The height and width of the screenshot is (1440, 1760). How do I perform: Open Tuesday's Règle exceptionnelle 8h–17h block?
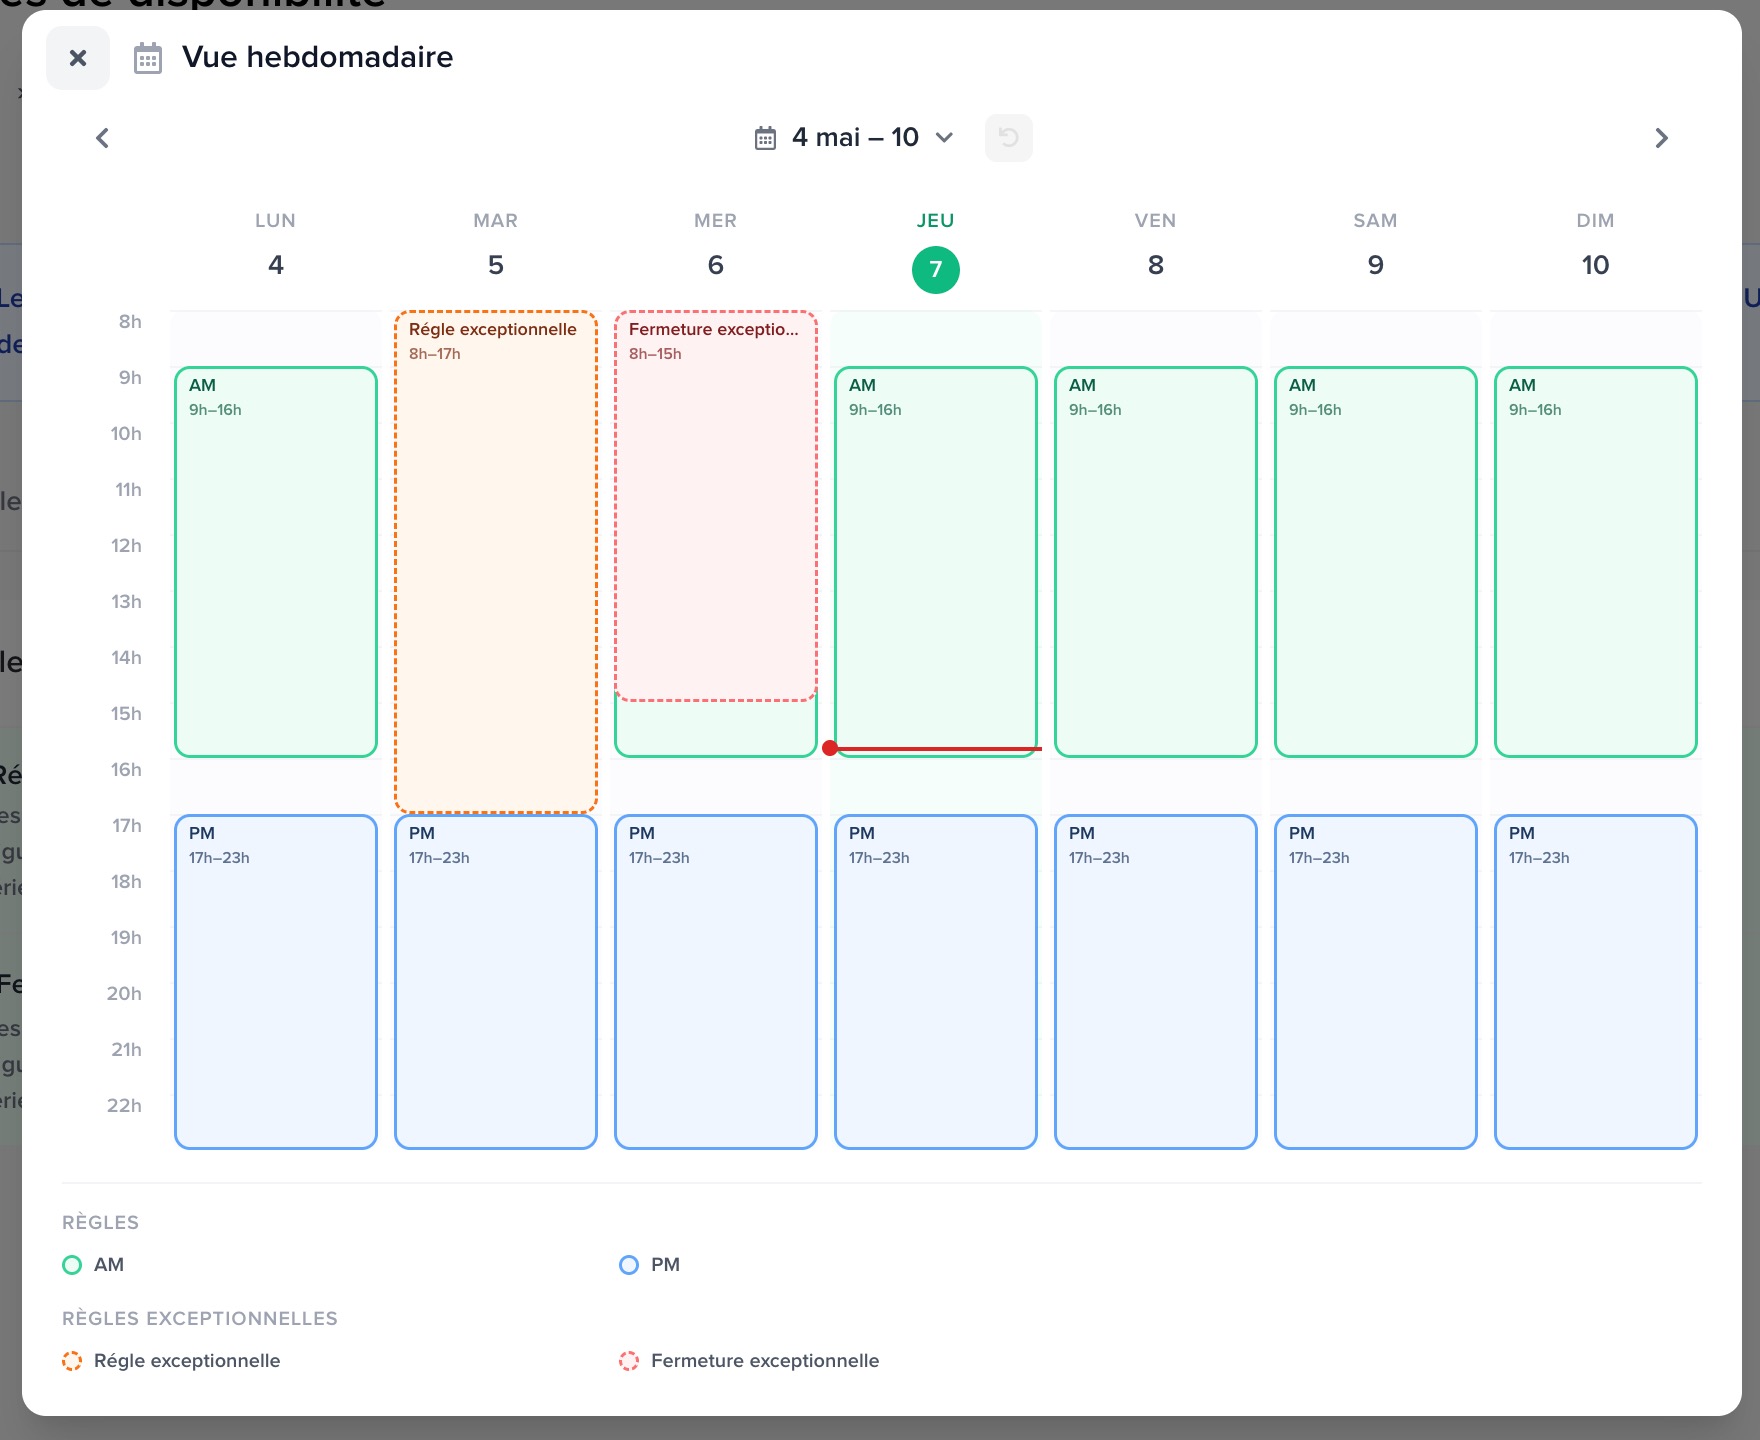pos(496,562)
